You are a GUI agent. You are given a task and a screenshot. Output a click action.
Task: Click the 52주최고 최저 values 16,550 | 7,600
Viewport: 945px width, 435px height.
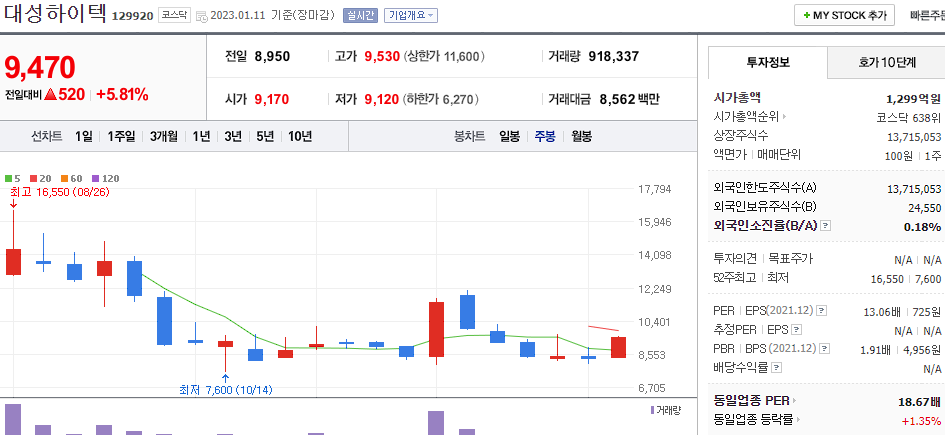[906, 279]
